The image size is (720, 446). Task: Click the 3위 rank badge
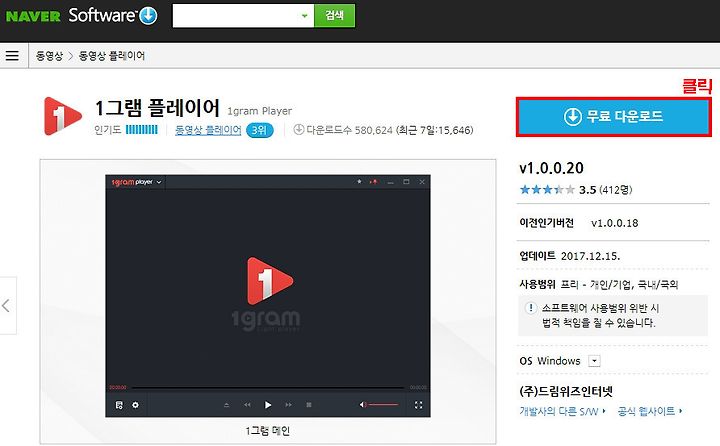click(x=259, y=130)
